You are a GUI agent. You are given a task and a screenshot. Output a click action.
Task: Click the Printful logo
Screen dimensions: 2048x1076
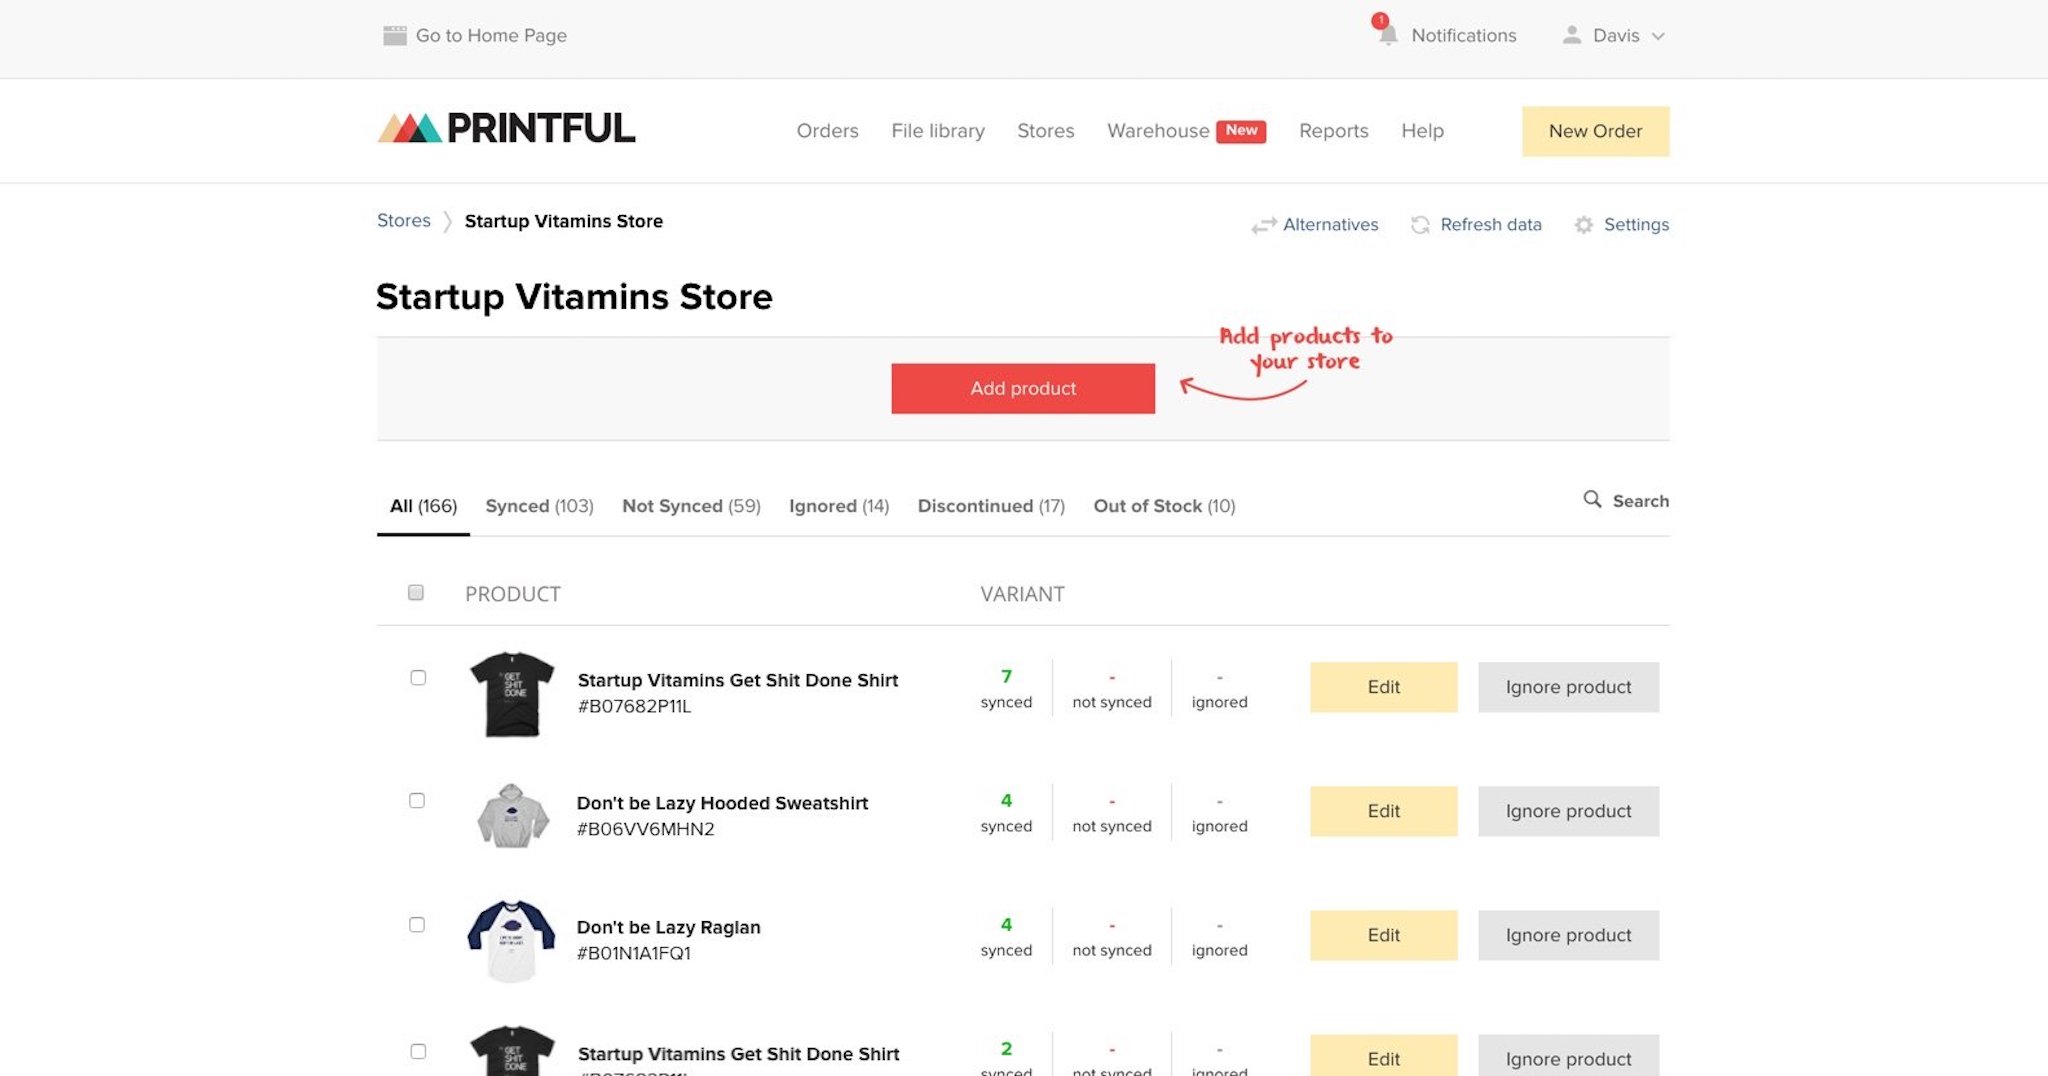tap(506, 128)
